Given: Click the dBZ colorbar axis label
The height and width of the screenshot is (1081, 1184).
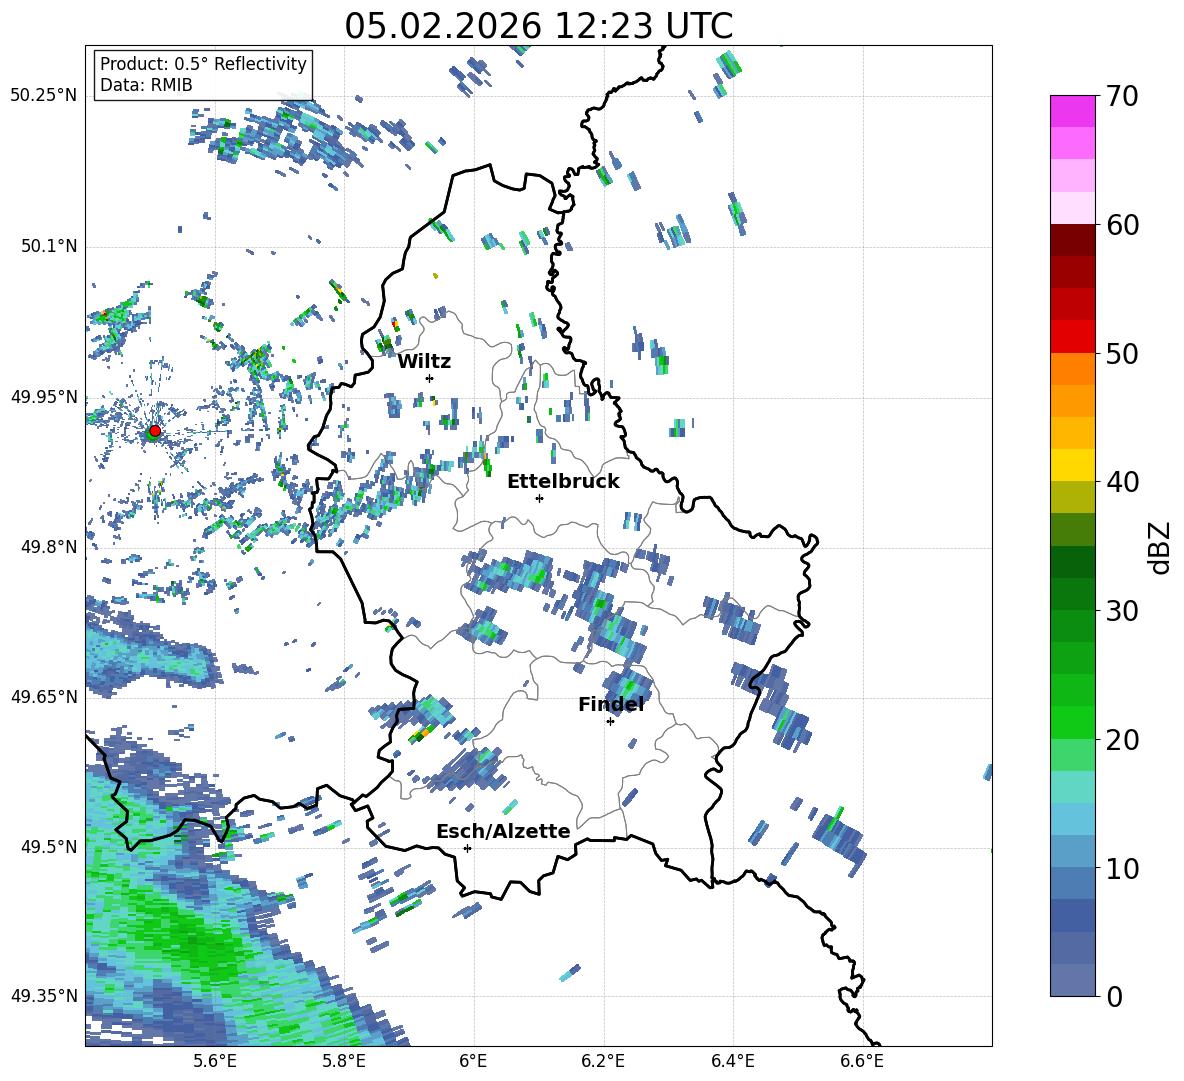Looking at the screenshot, I should pyautogui.click(x=1161, y=547).
